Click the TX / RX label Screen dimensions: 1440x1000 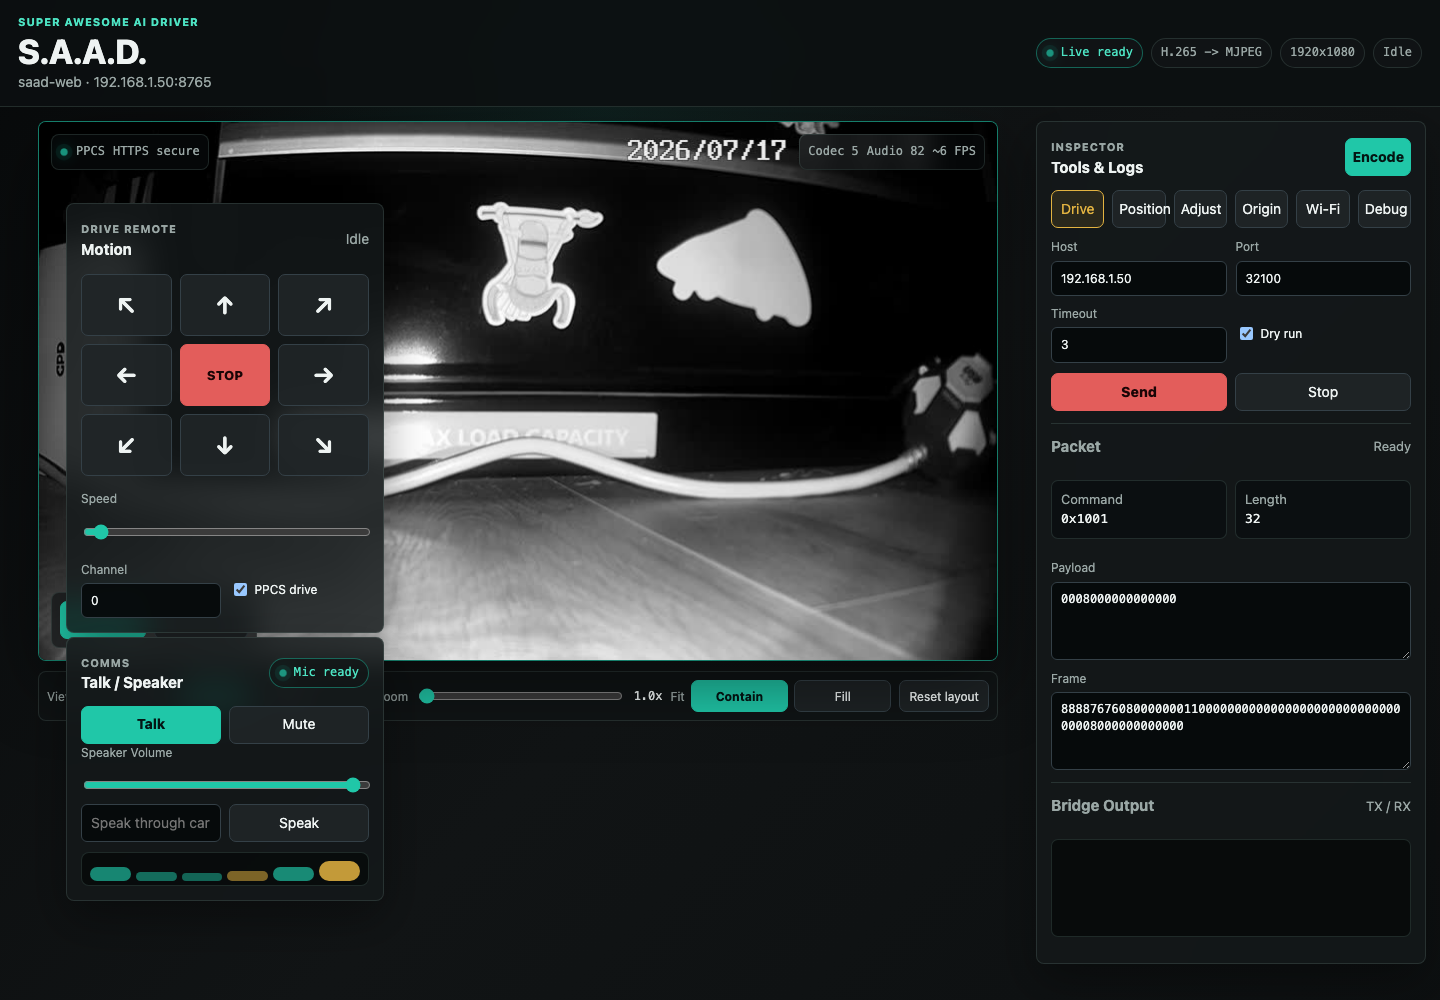pos(1388,806)
